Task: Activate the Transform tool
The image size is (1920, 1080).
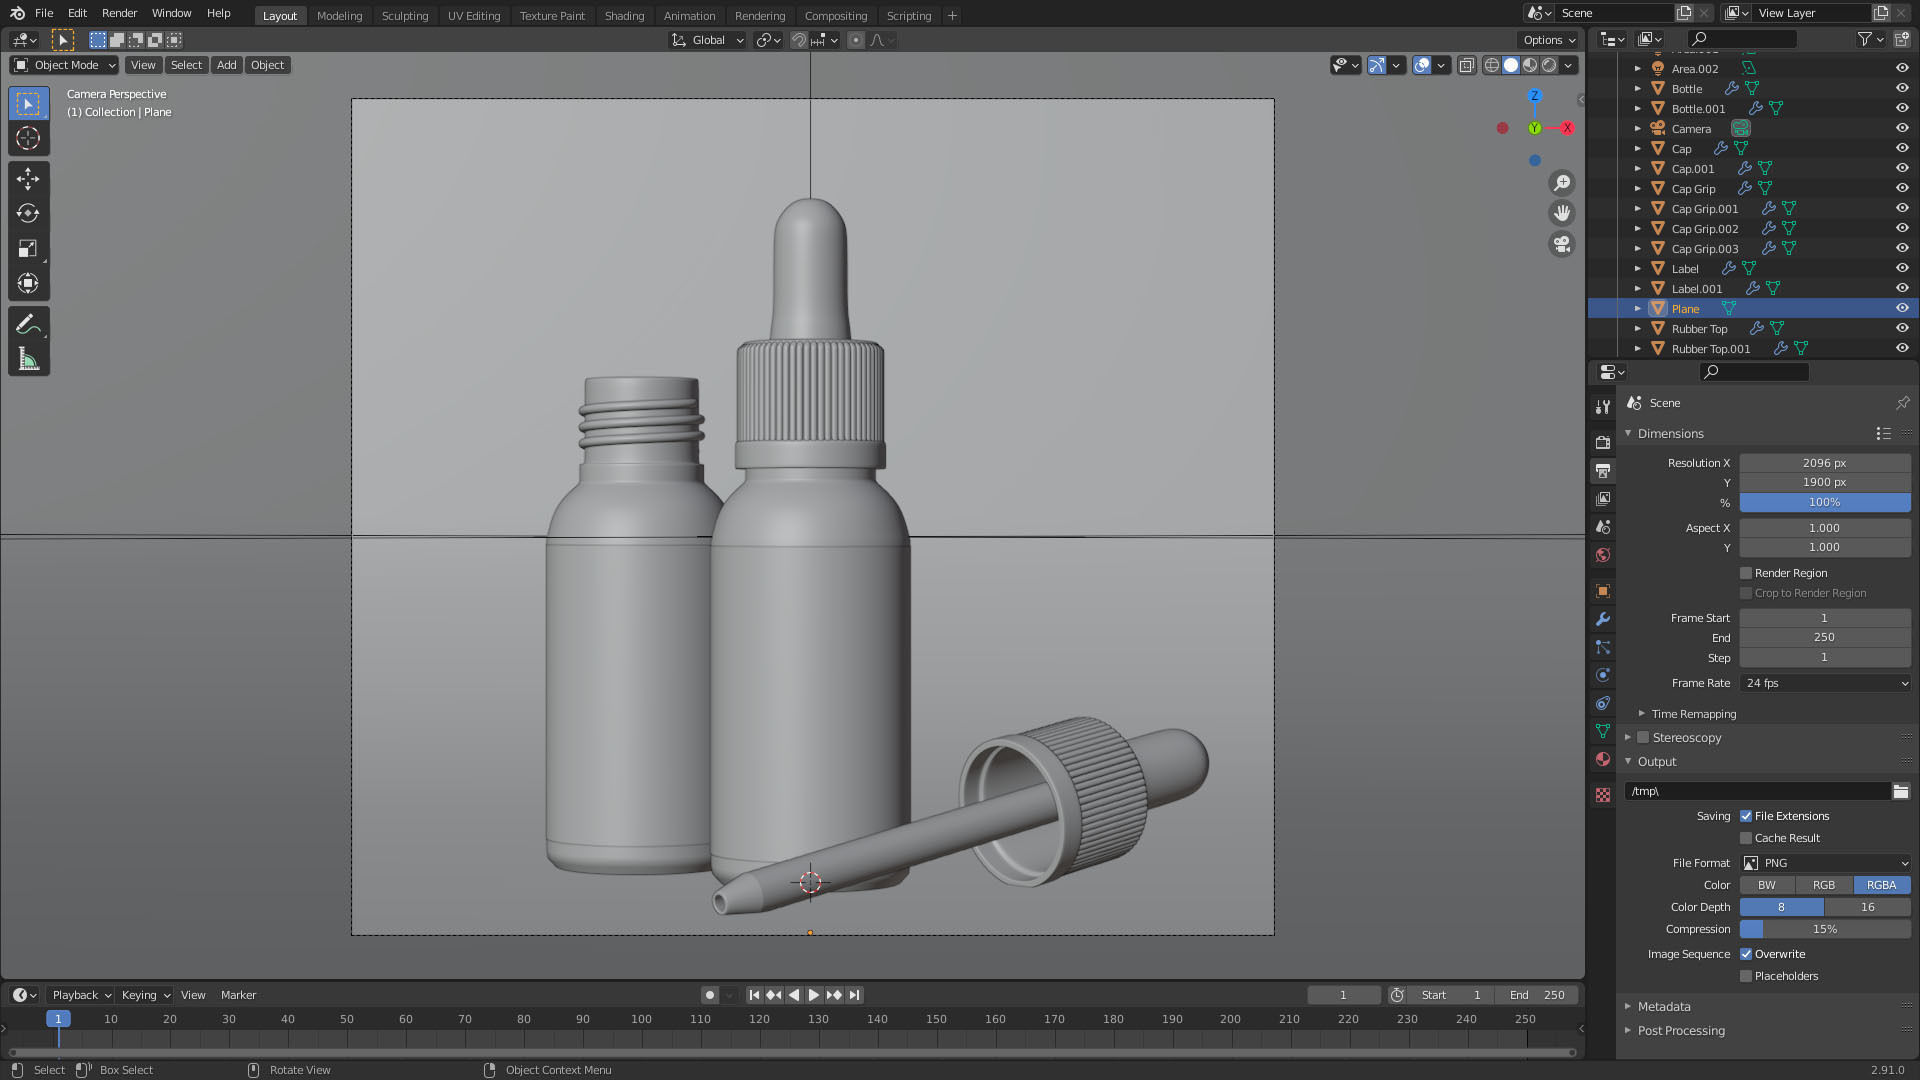Action: click(x=28, y=283)
